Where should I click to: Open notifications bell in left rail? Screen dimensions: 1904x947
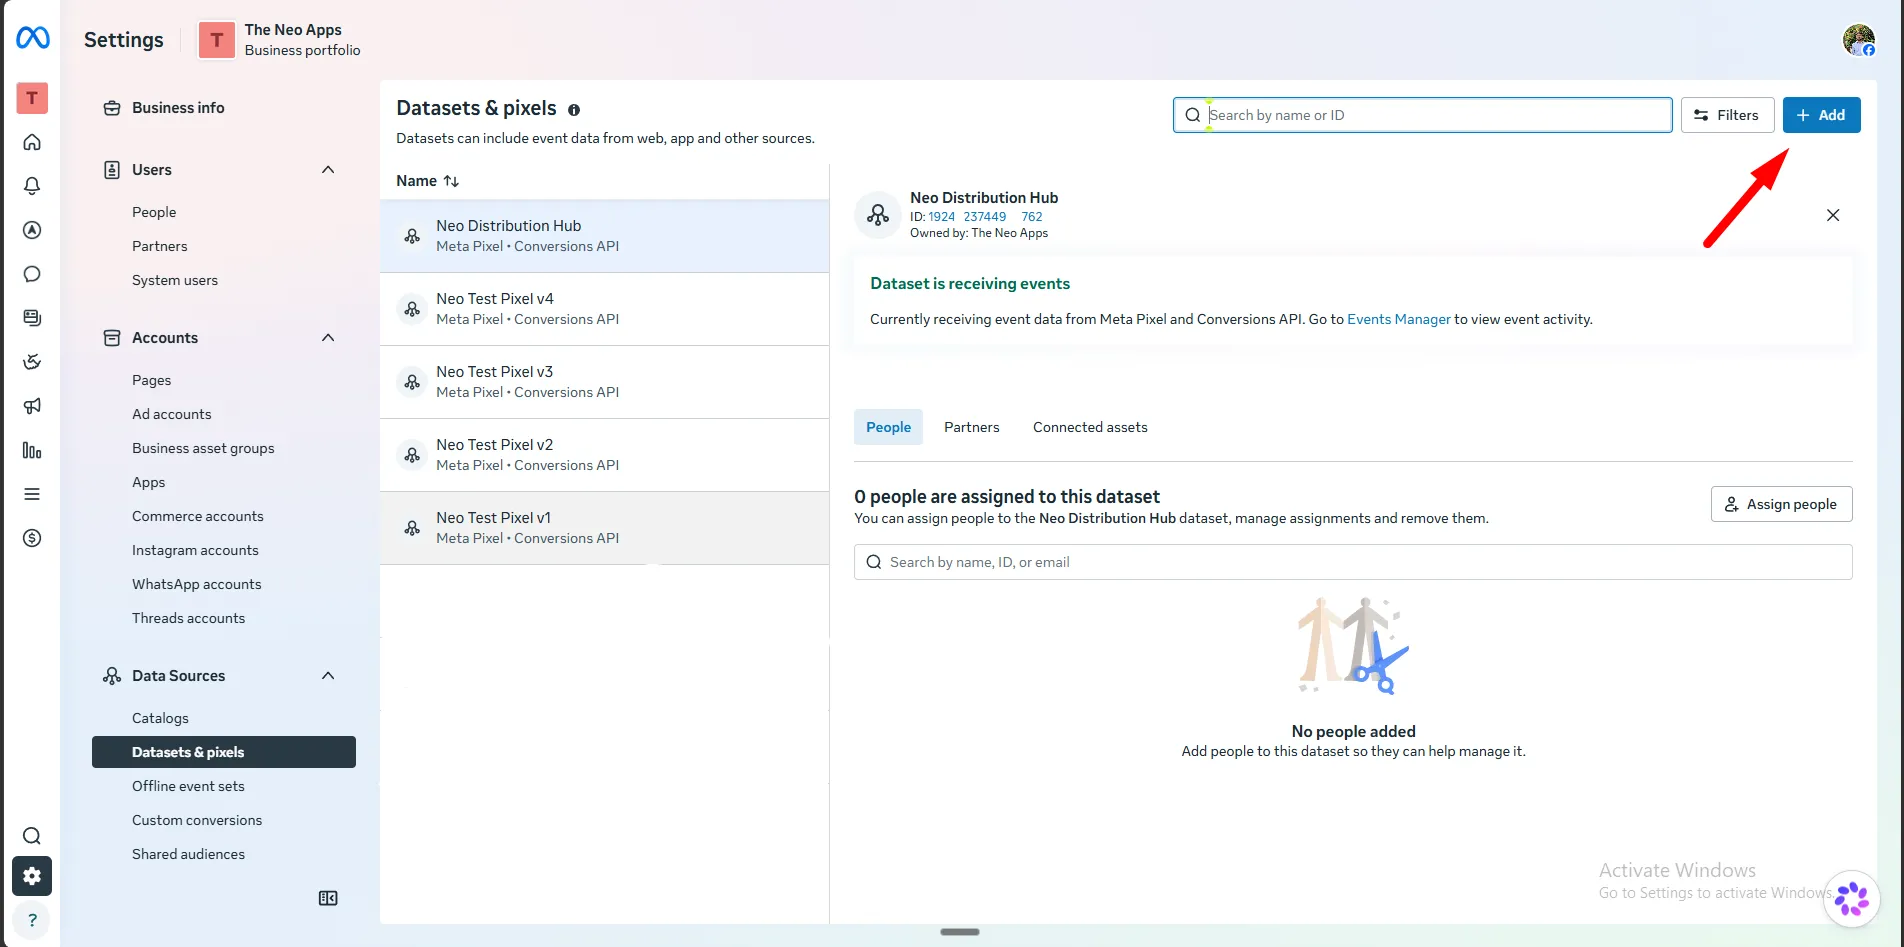click(x=32, y=186)
